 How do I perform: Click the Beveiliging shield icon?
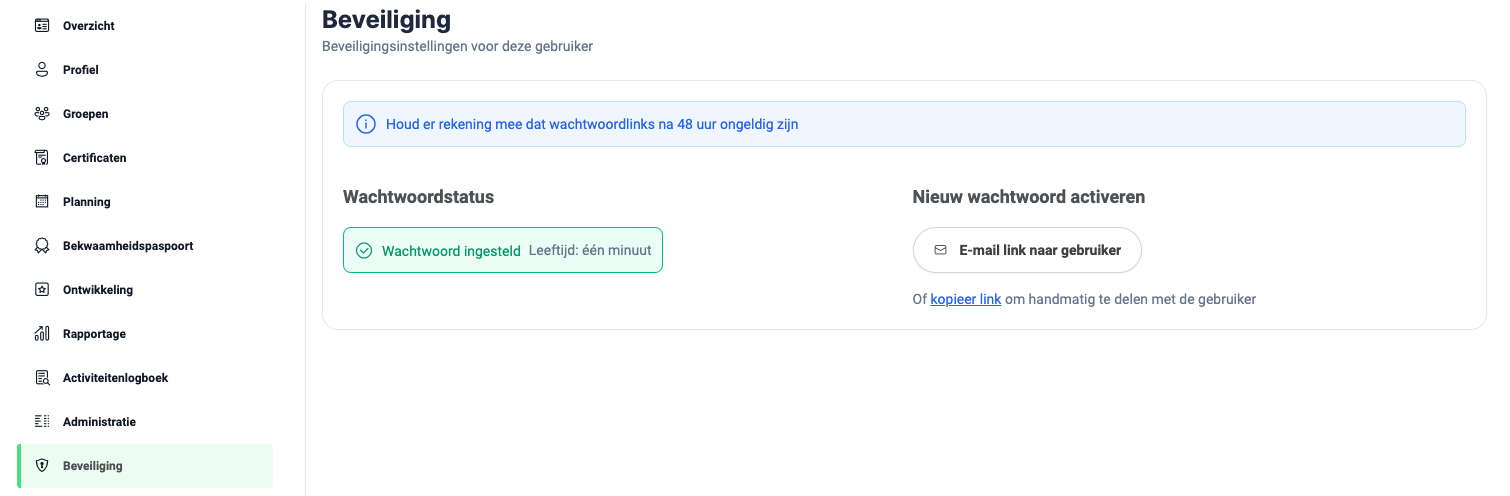(x=42, y=466)
